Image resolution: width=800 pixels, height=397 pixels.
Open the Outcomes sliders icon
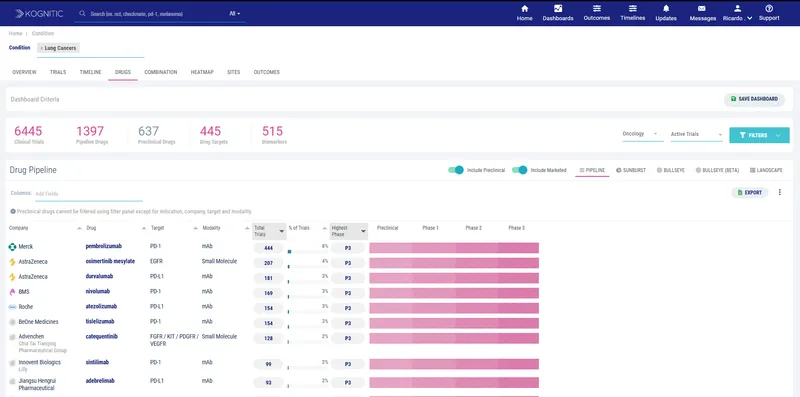(596, 9)
